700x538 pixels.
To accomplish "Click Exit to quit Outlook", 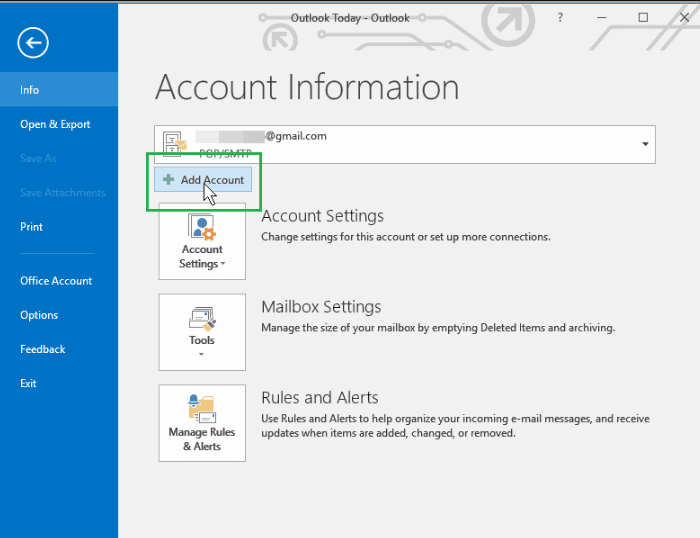I will [28, 383].
